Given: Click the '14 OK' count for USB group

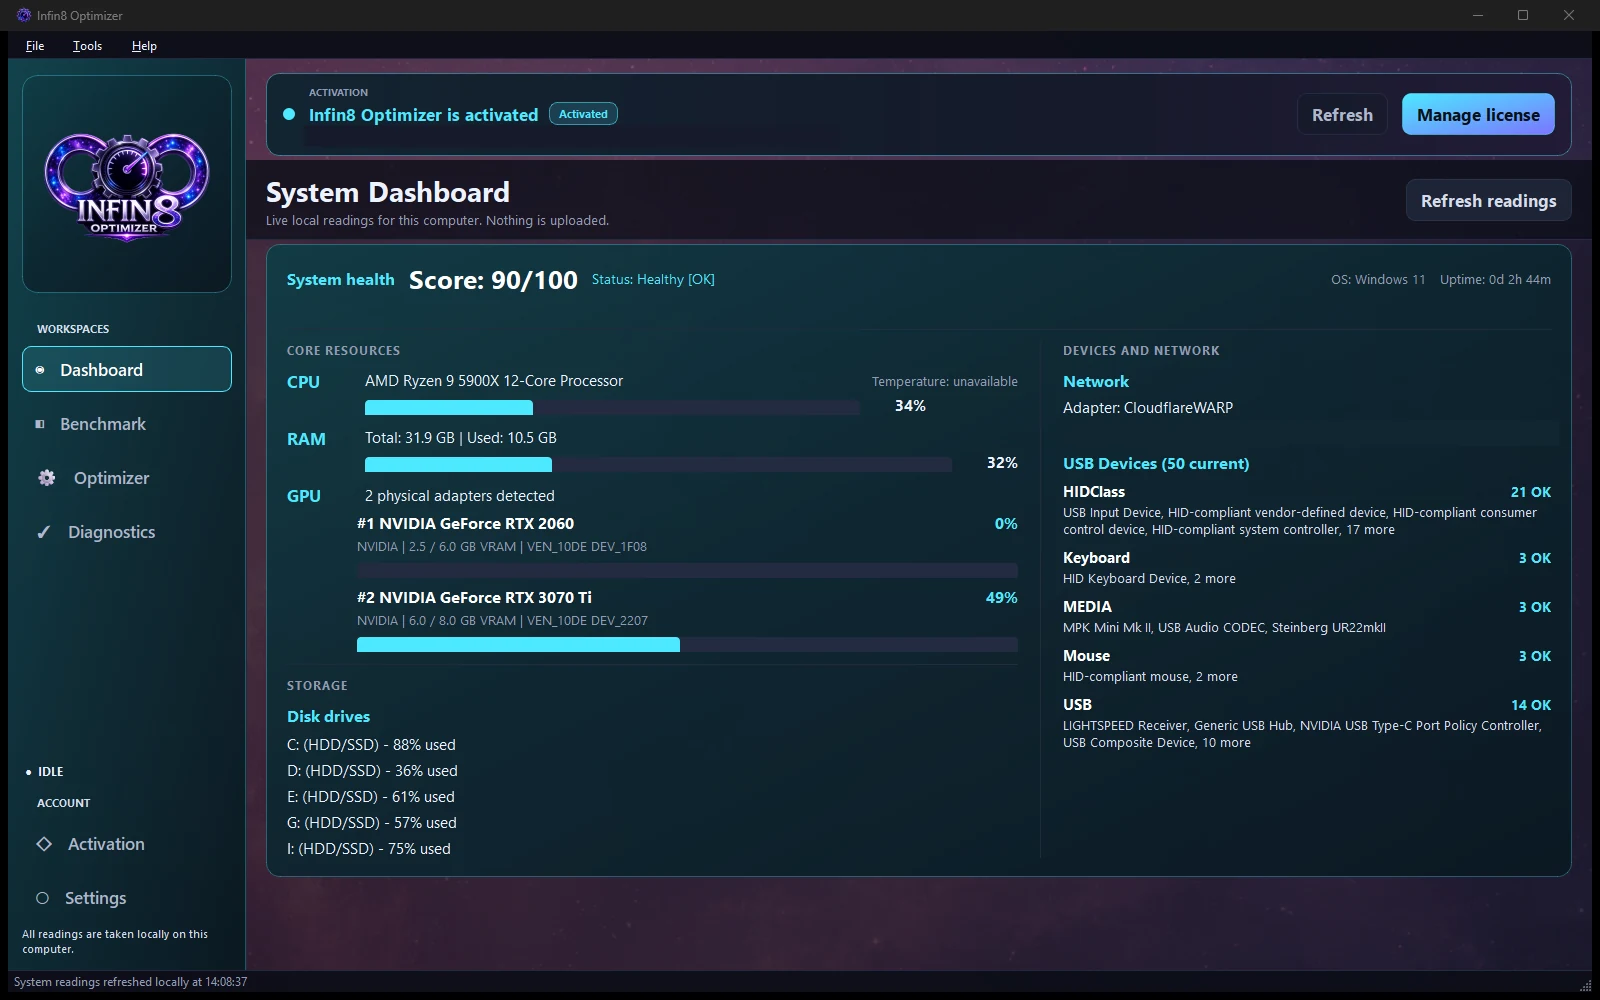Looking at the screenshot, I should pos(1531,705).
